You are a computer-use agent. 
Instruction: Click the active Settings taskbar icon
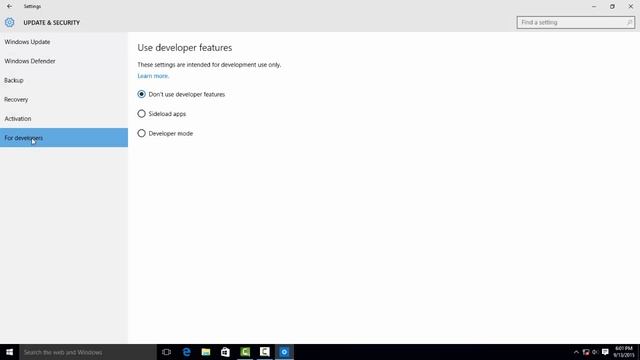click(284, 352)
